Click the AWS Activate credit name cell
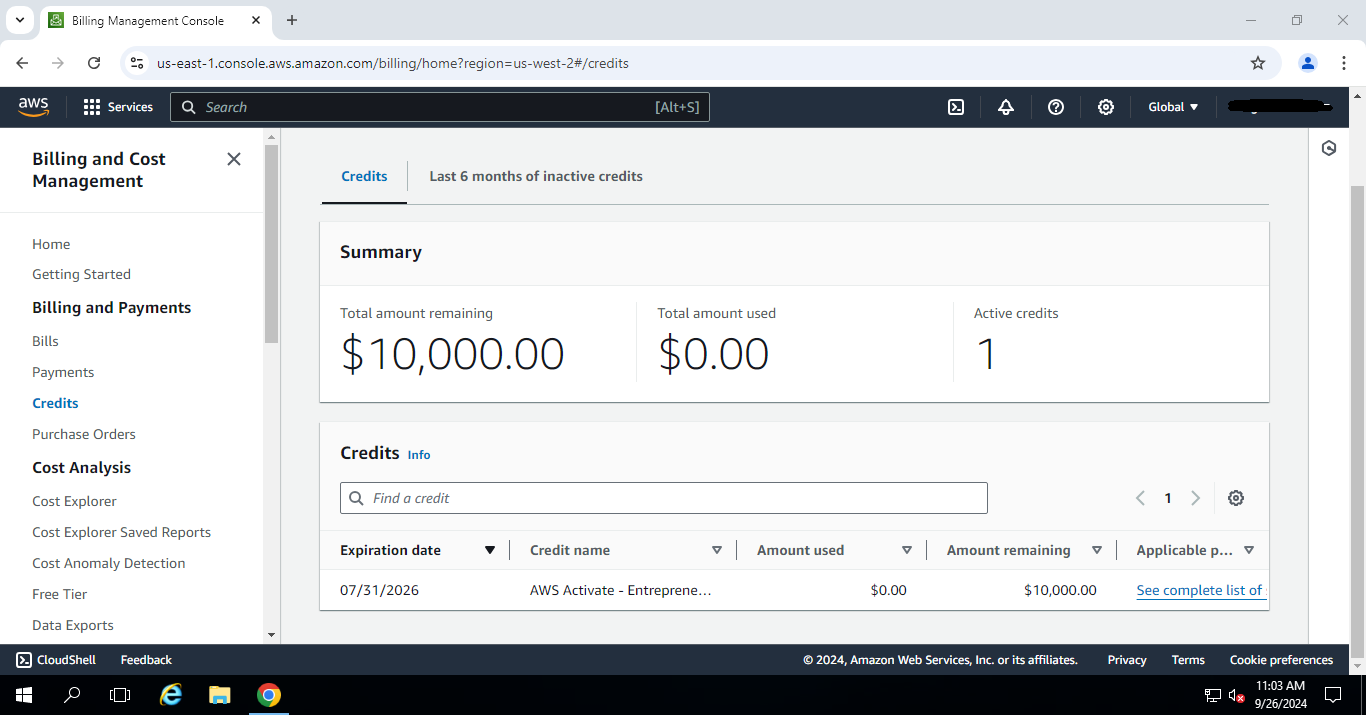Viewport: 1366px width, 715px height. click(621, 590)
